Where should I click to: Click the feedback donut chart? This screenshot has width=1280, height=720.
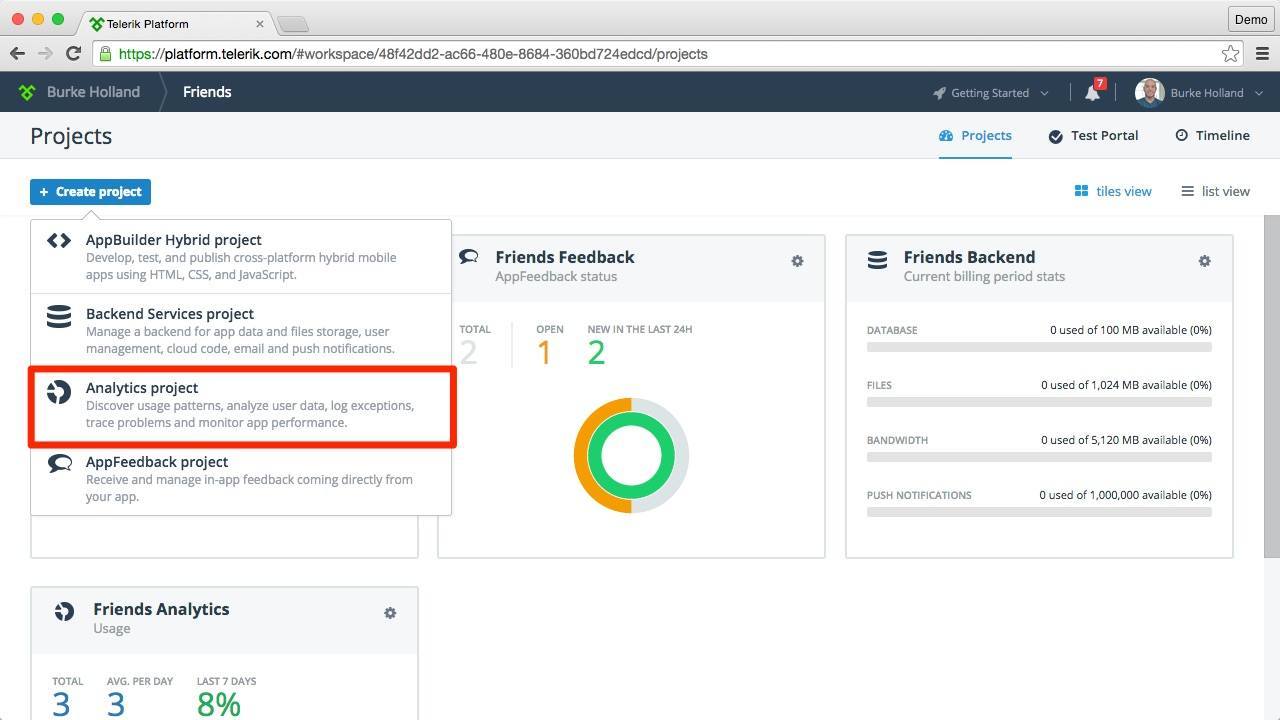tap(631, 456)
